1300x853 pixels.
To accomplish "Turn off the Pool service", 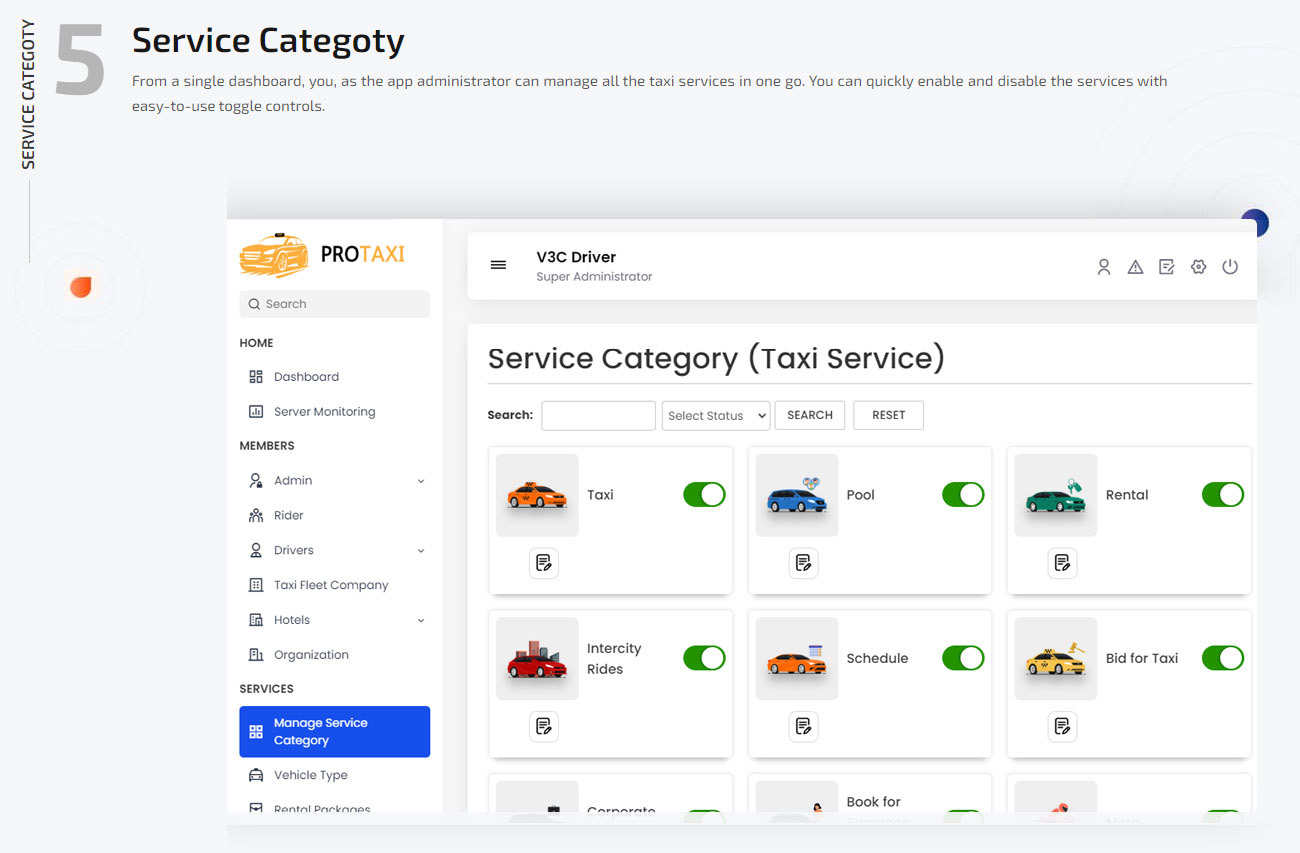I will tap(962, 494).
